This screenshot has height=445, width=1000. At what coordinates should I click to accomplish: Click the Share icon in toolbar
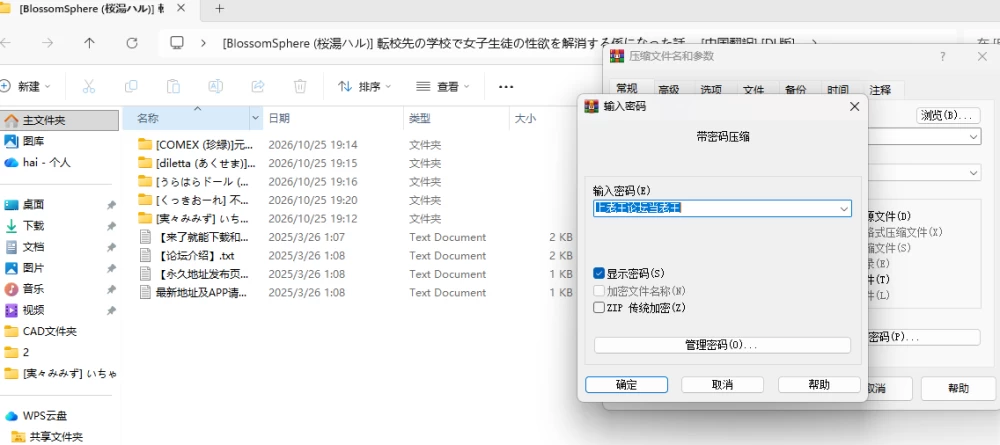pos(258,87)
